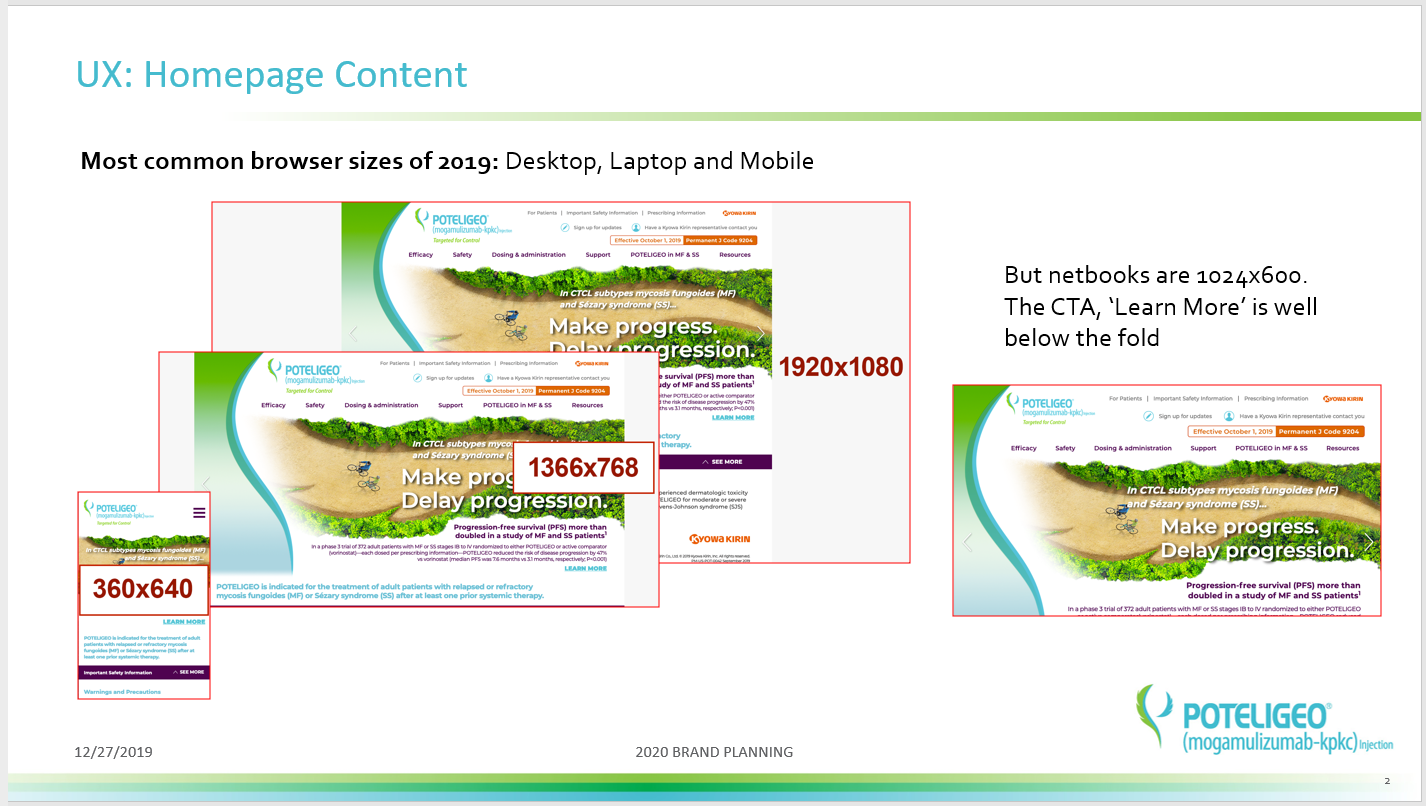Click slide title UX: Homepage Content
Image resolution: width=1426 pixels, height=806 pixels.
coord(272,75)
